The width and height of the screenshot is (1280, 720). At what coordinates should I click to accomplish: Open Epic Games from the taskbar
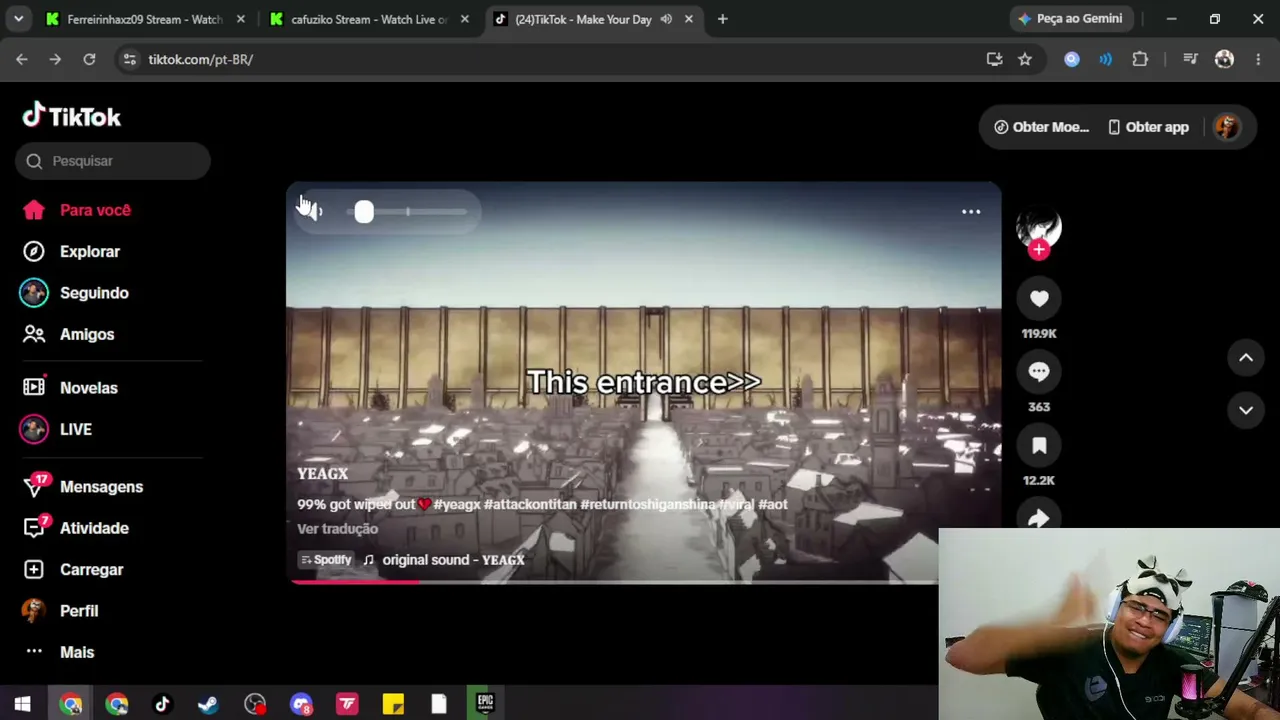pyautogui.click(x=485, y=704)
